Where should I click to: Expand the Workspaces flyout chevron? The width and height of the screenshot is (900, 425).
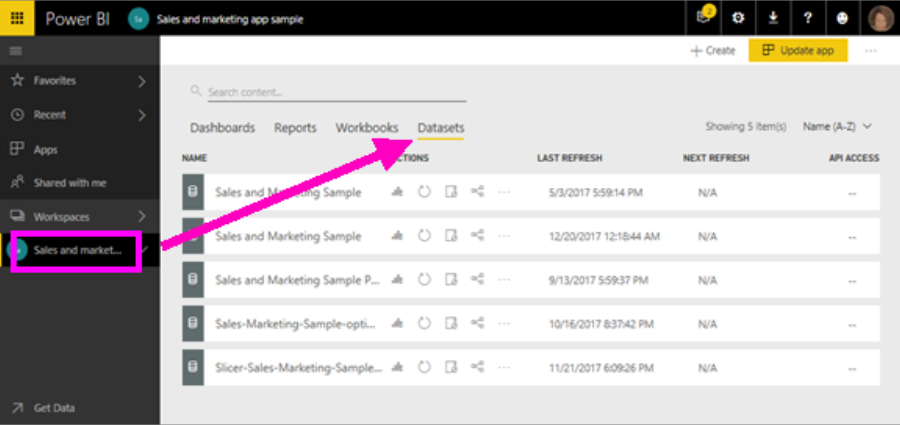pos(142,217)
